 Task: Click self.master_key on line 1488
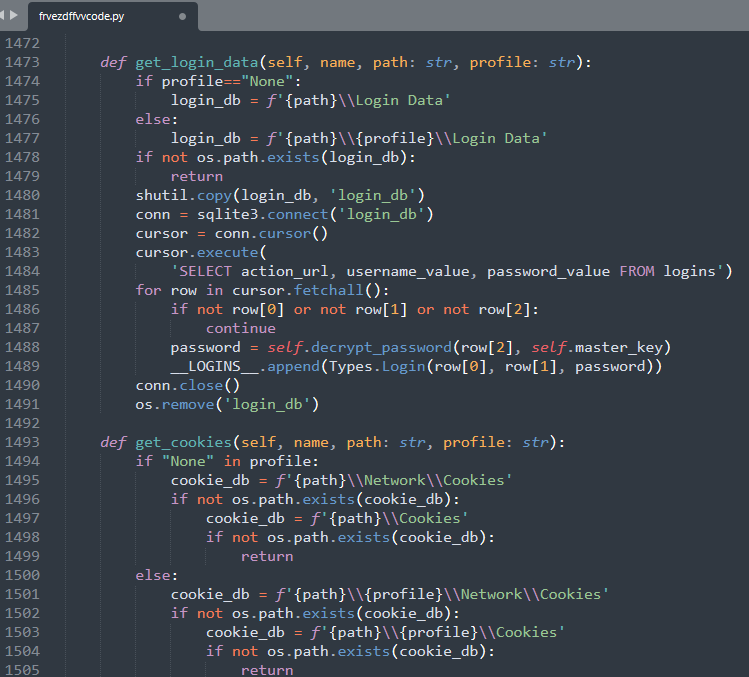point(597,347)
